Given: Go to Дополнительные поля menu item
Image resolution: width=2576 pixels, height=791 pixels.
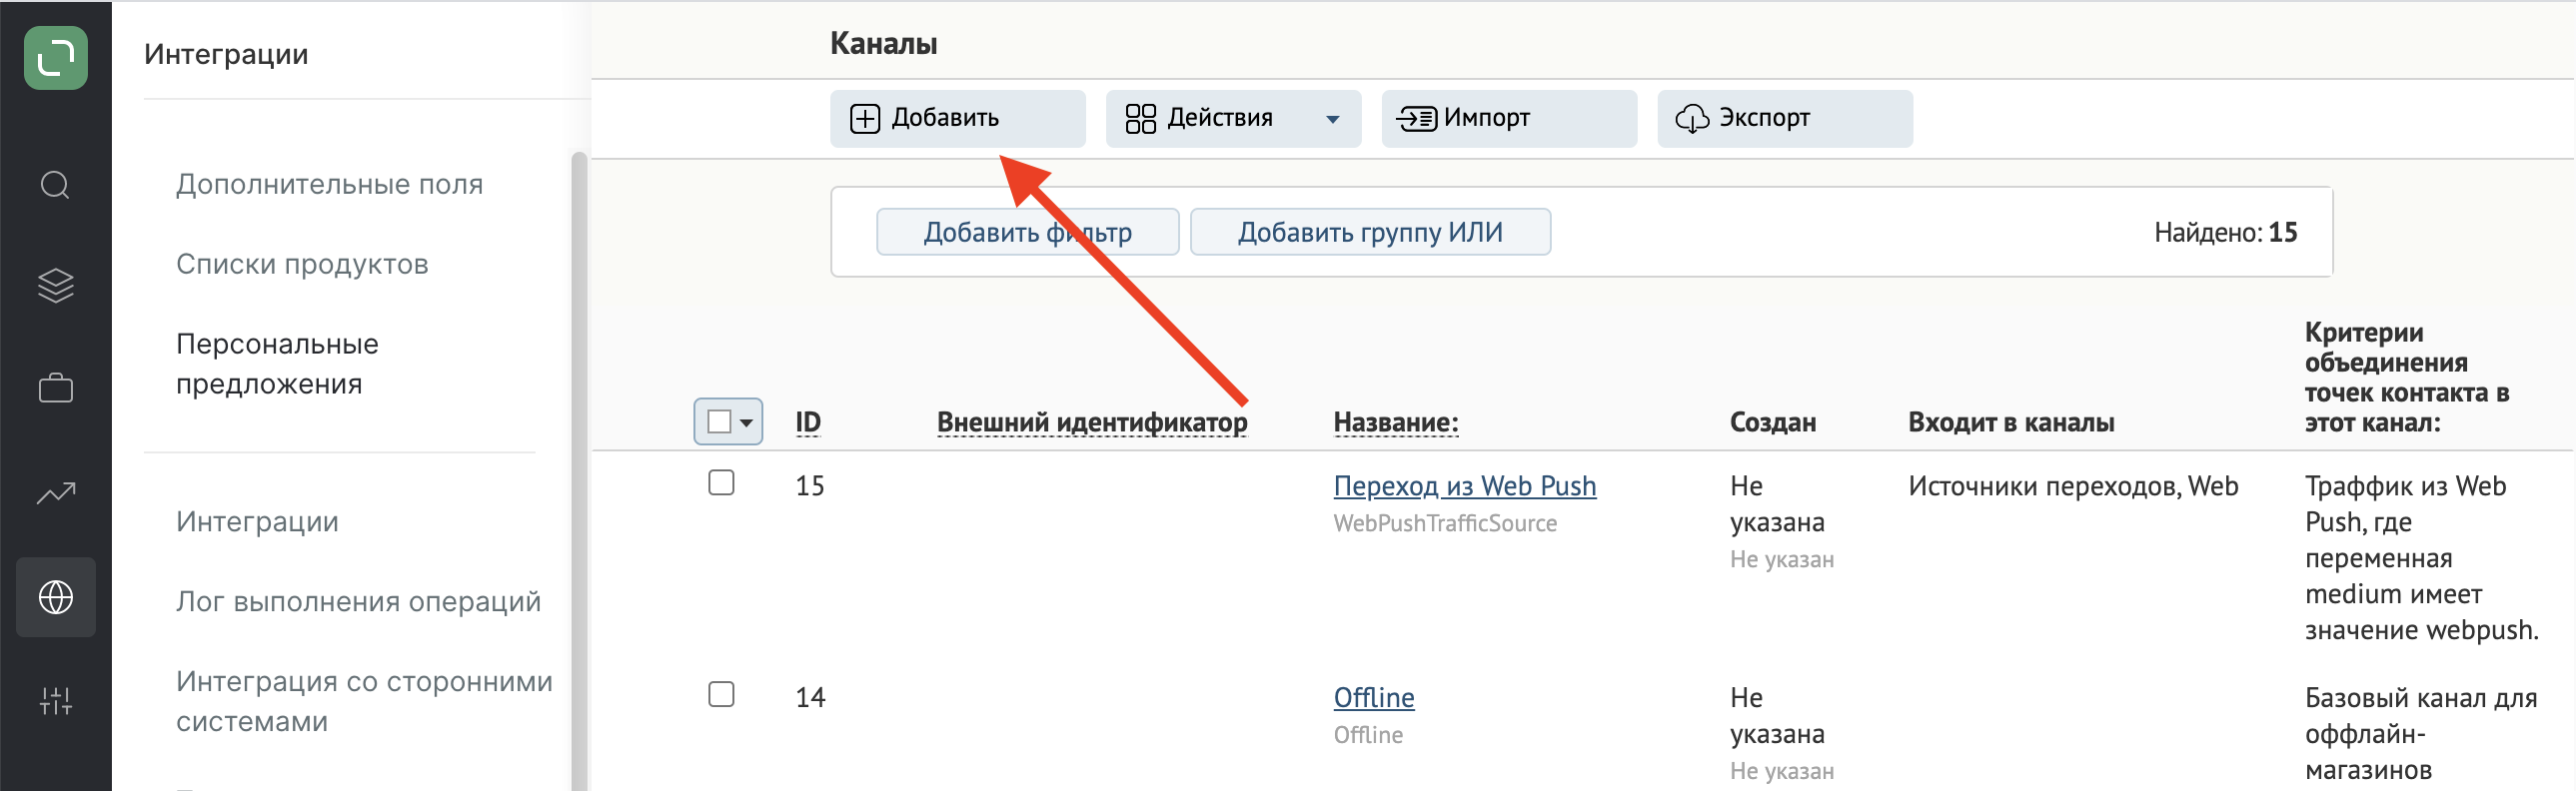Looking at the screenshot, I should point(330,184).
